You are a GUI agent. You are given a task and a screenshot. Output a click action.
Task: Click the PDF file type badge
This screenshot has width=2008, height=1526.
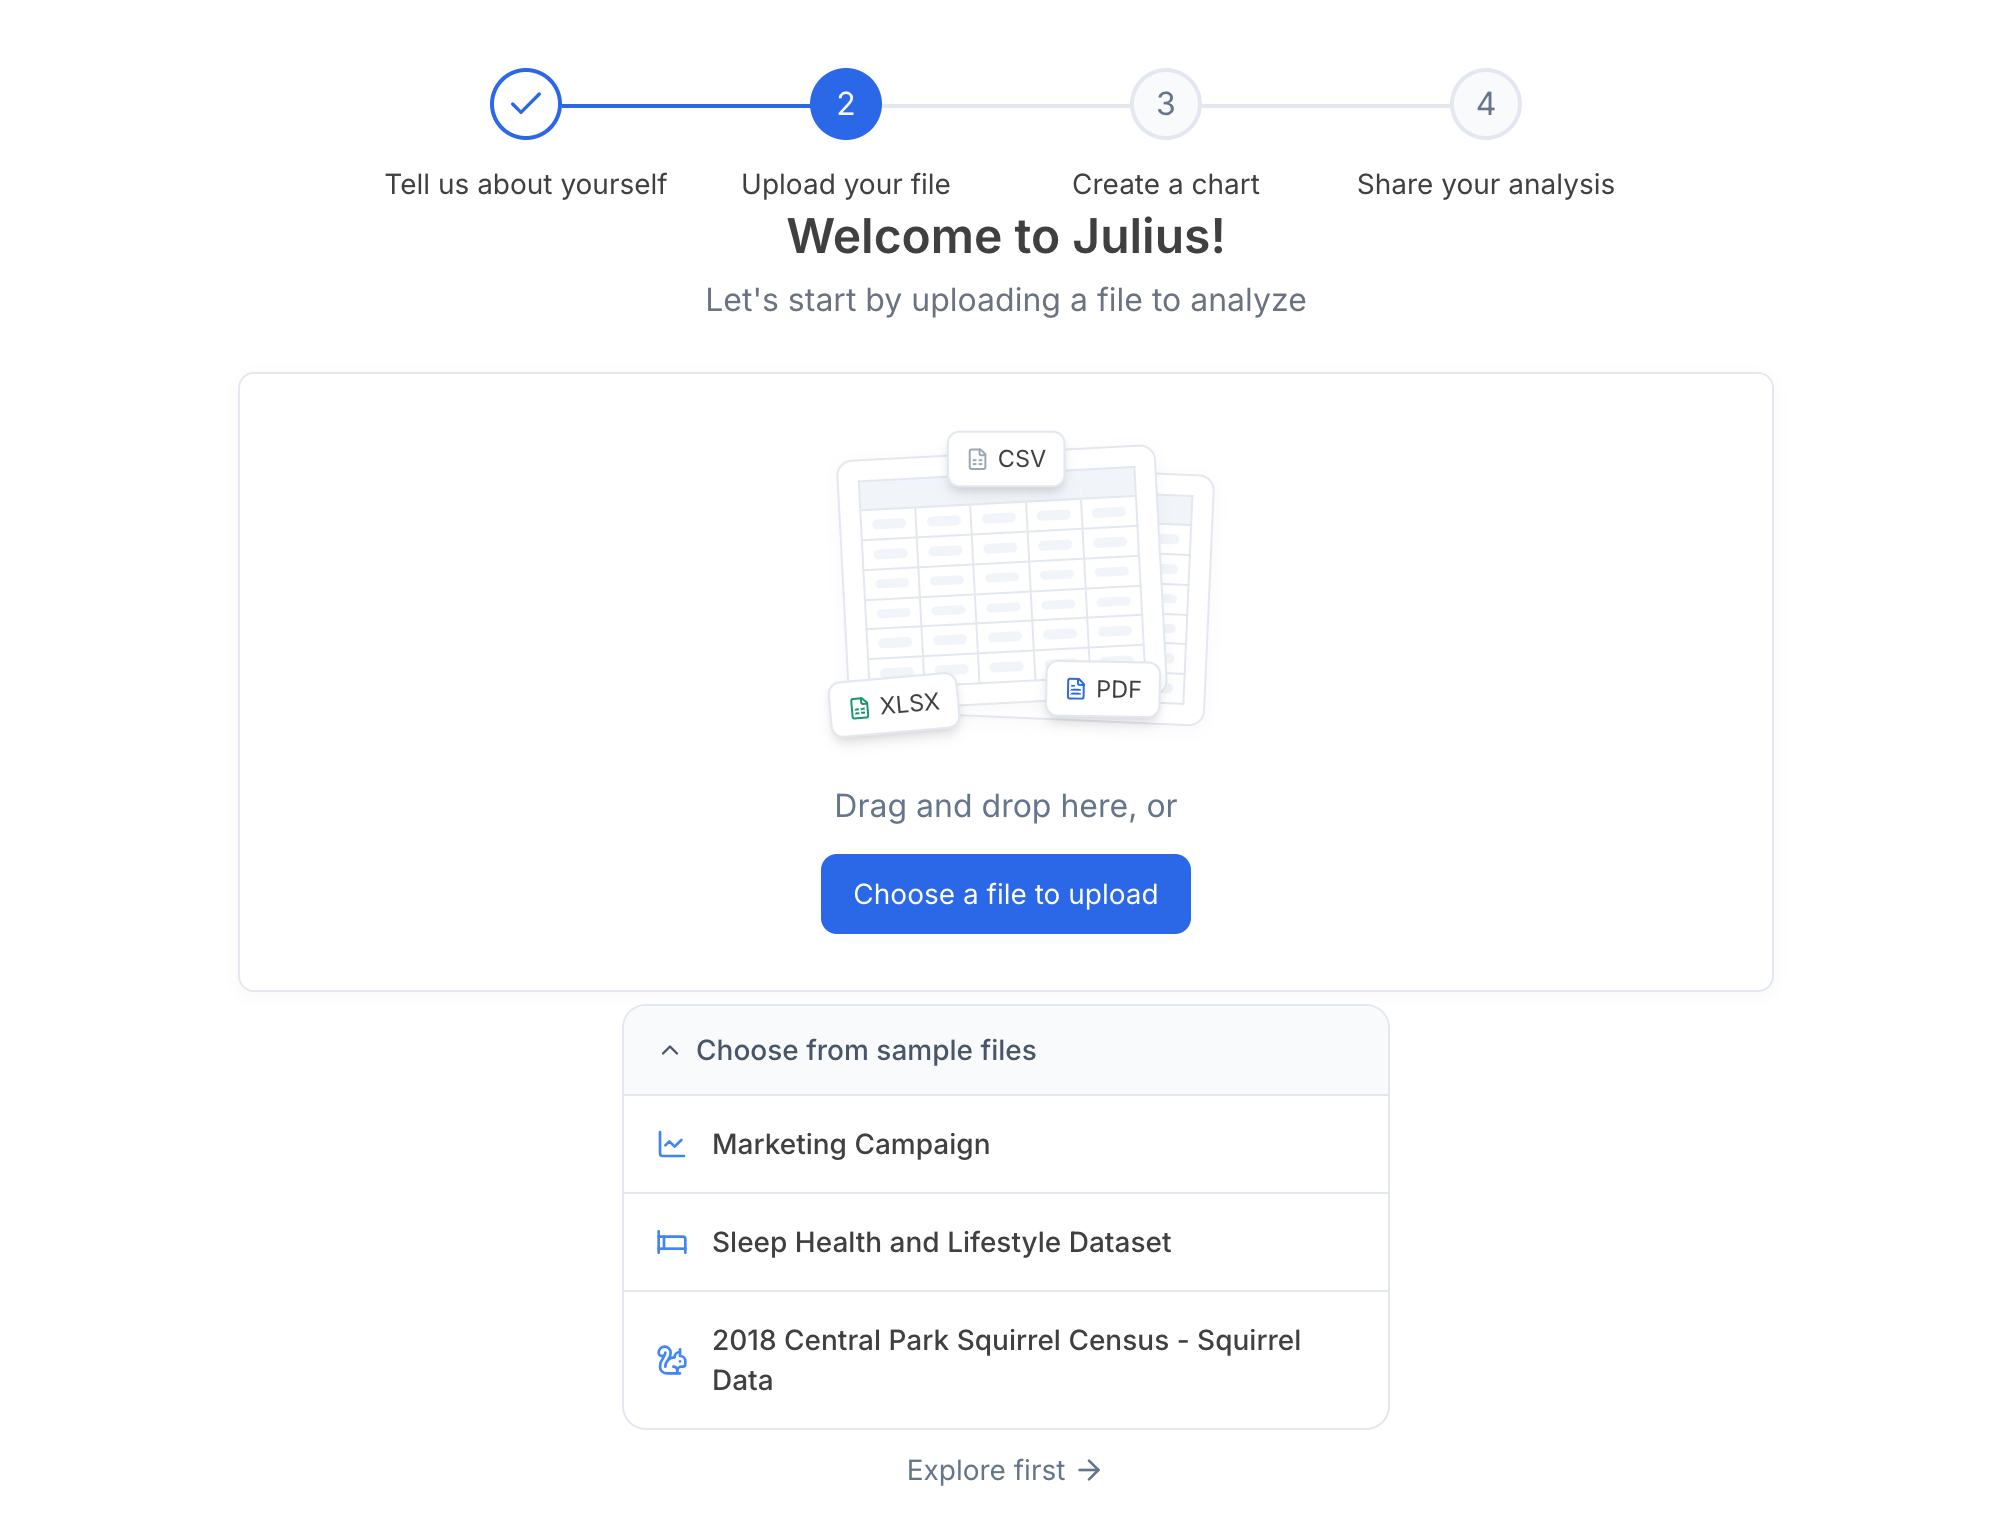pos(1103,689)
